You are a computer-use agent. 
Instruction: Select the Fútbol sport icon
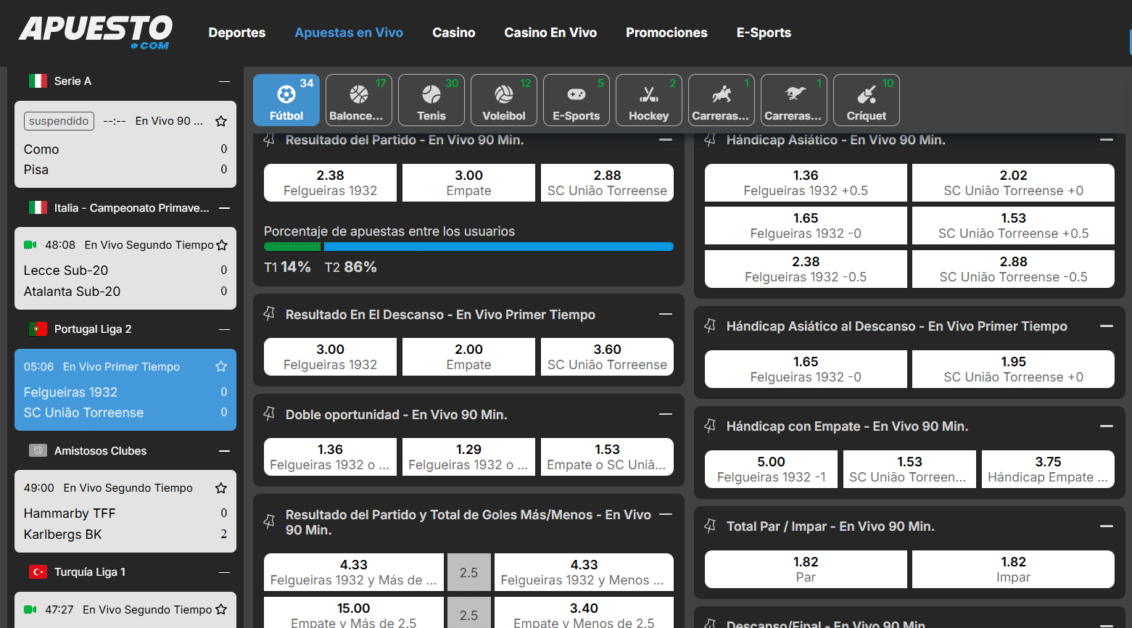[x=286, y=100]
